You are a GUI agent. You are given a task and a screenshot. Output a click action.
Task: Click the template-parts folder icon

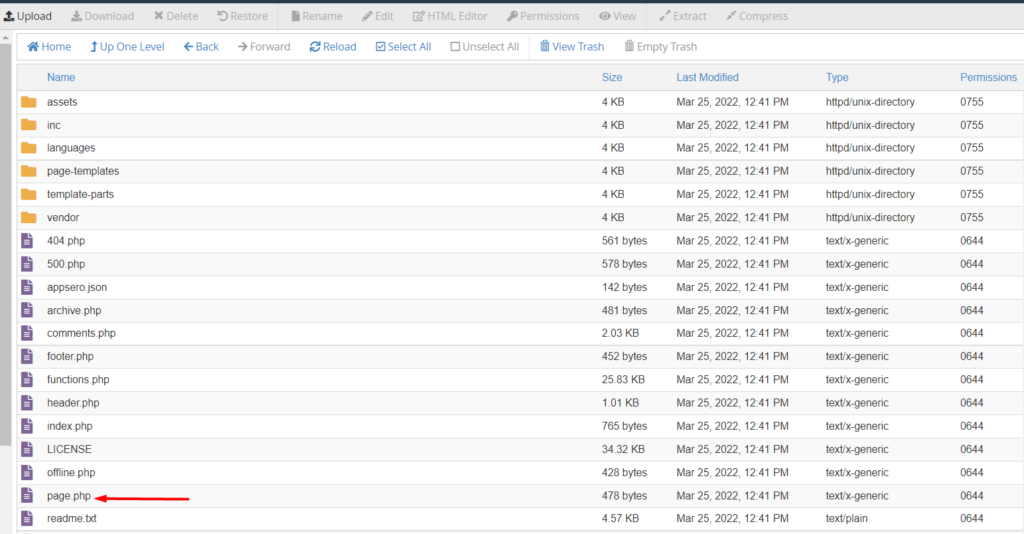point(29,195)
